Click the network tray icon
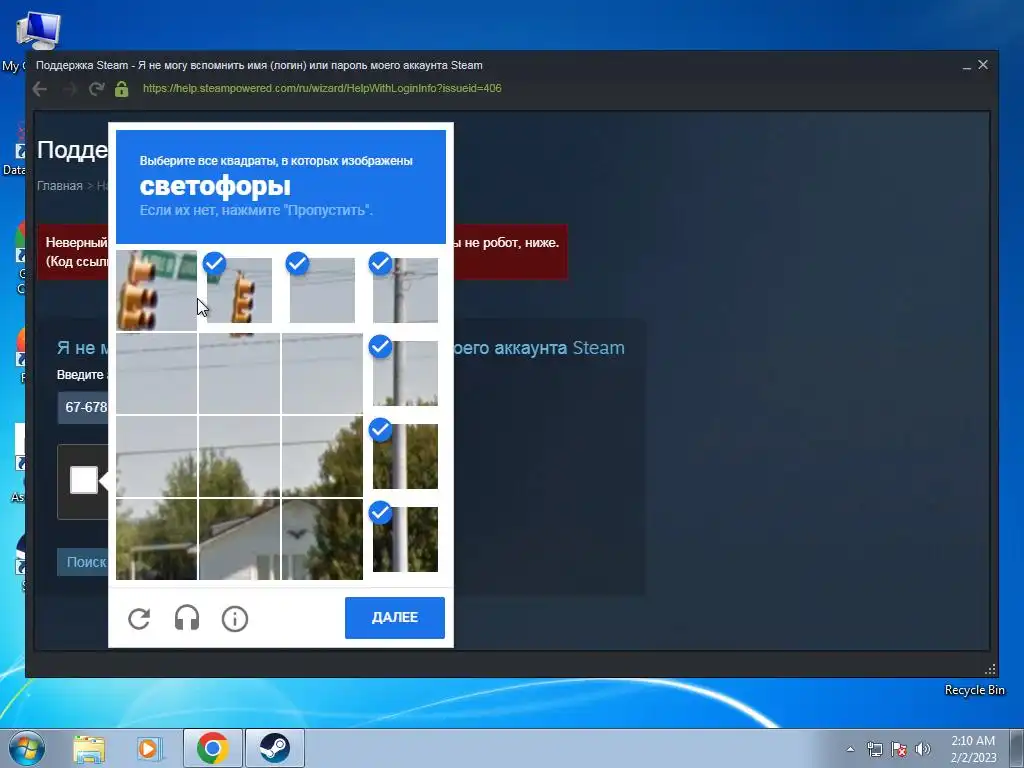This screenshot has width=1024, height=768. [874, 749]
